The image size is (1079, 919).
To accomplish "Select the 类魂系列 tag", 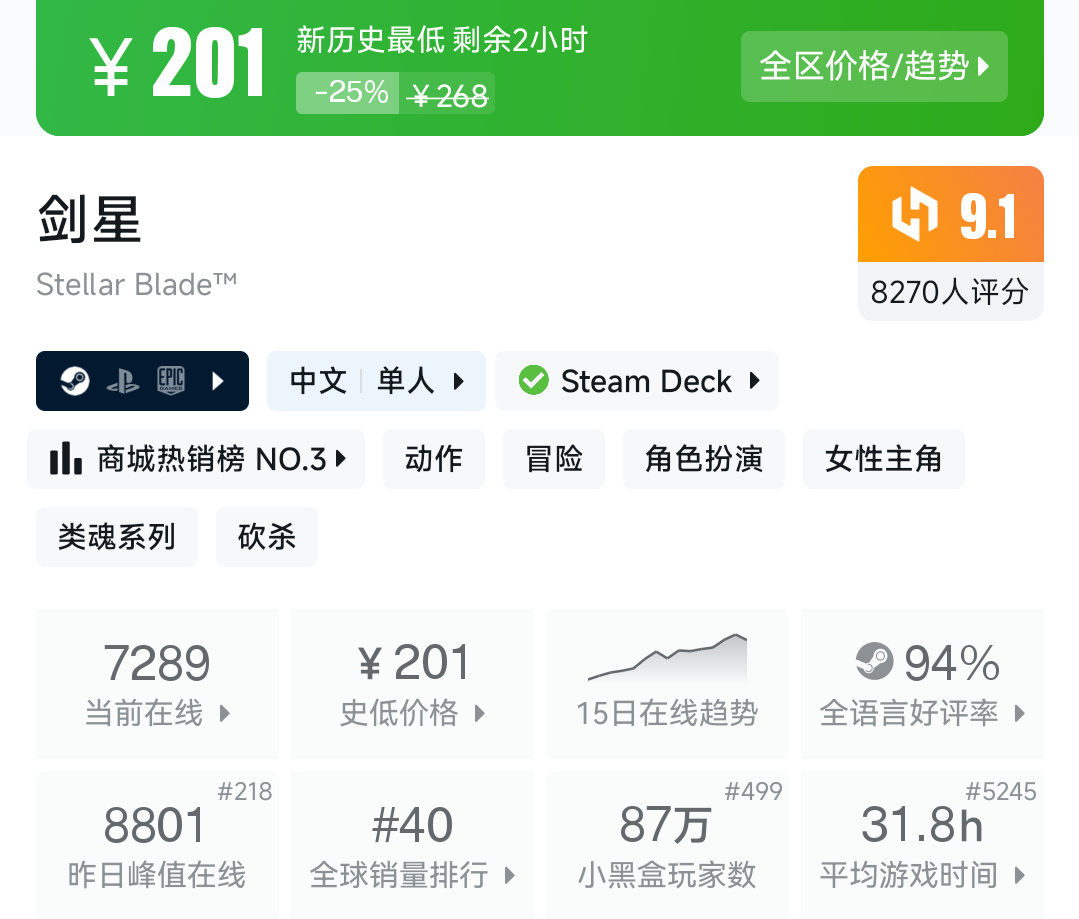I will pos(117,537).
